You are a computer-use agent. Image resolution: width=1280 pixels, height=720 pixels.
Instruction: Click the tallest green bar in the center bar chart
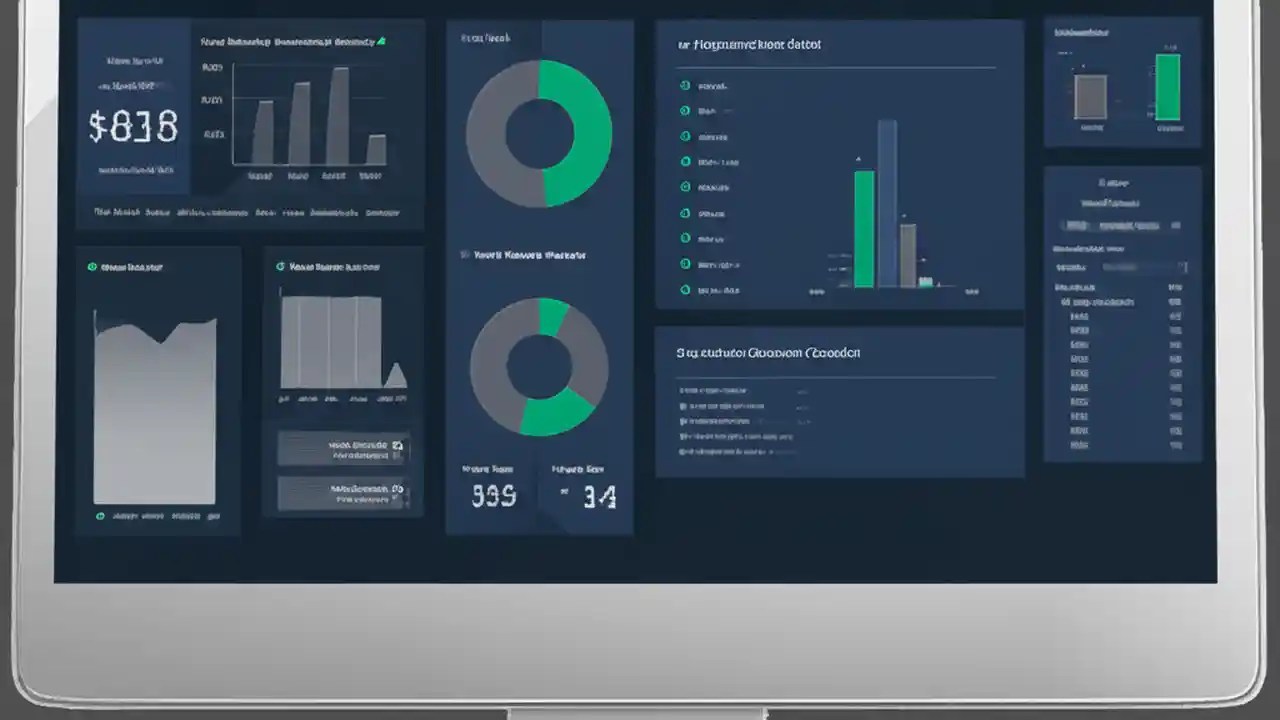click(865, 230)
